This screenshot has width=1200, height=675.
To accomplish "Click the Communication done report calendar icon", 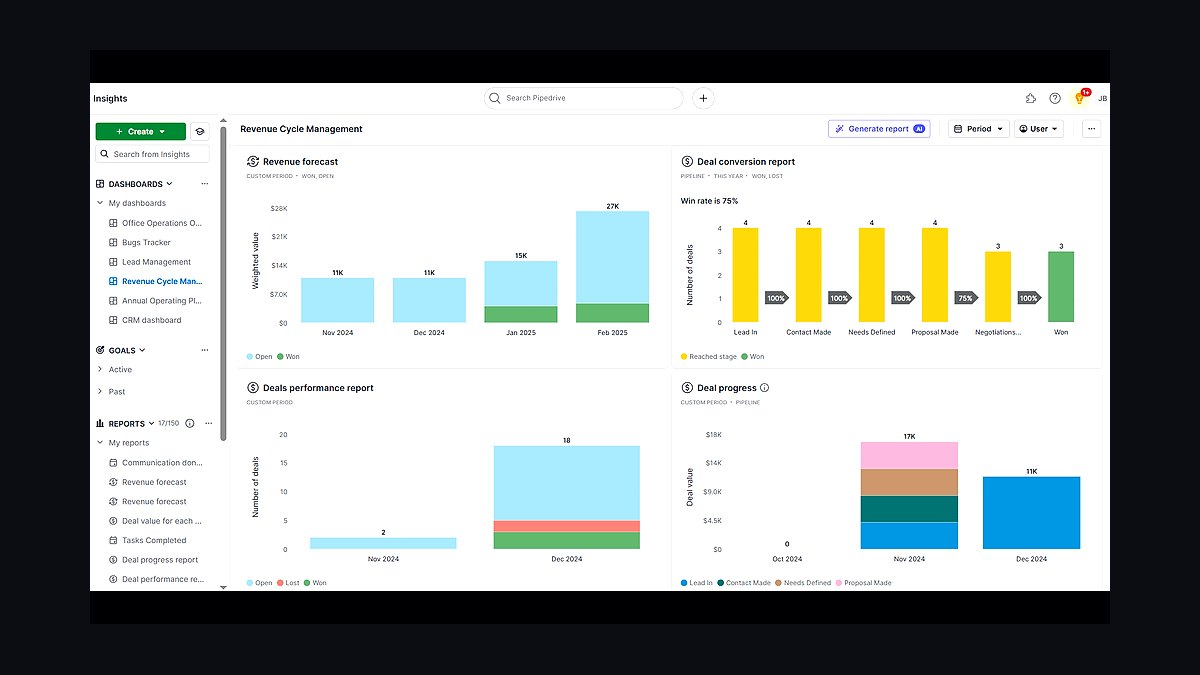I will click(113, 463).
